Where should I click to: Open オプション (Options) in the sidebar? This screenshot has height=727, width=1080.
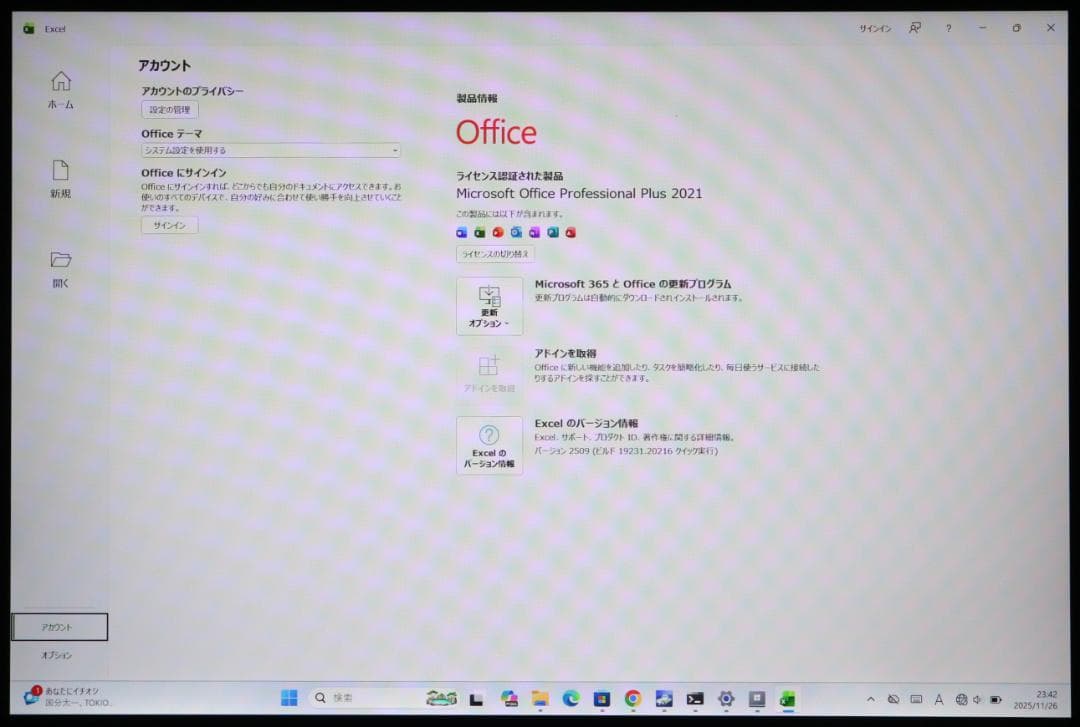[56, 655]
